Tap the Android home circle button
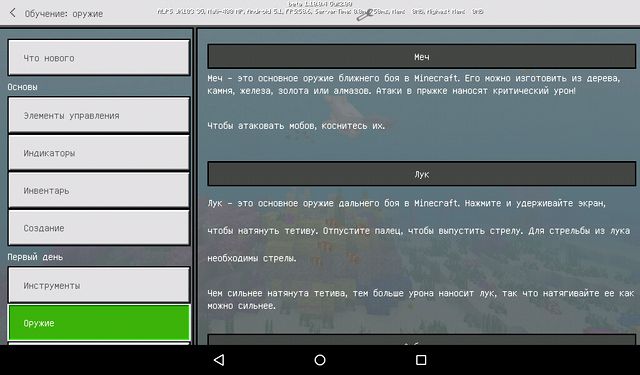640x375 pixels. (320, 359)
